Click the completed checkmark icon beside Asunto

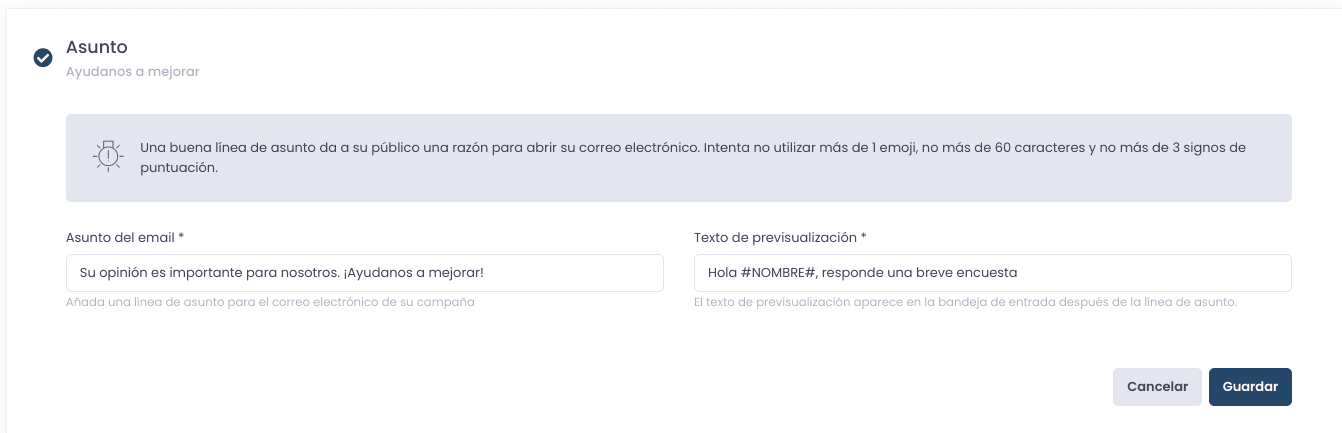pos(43,58)
